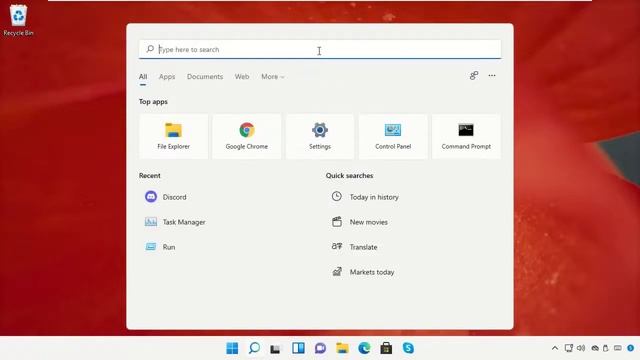Open Task View from the taskbar

[276, 349]
